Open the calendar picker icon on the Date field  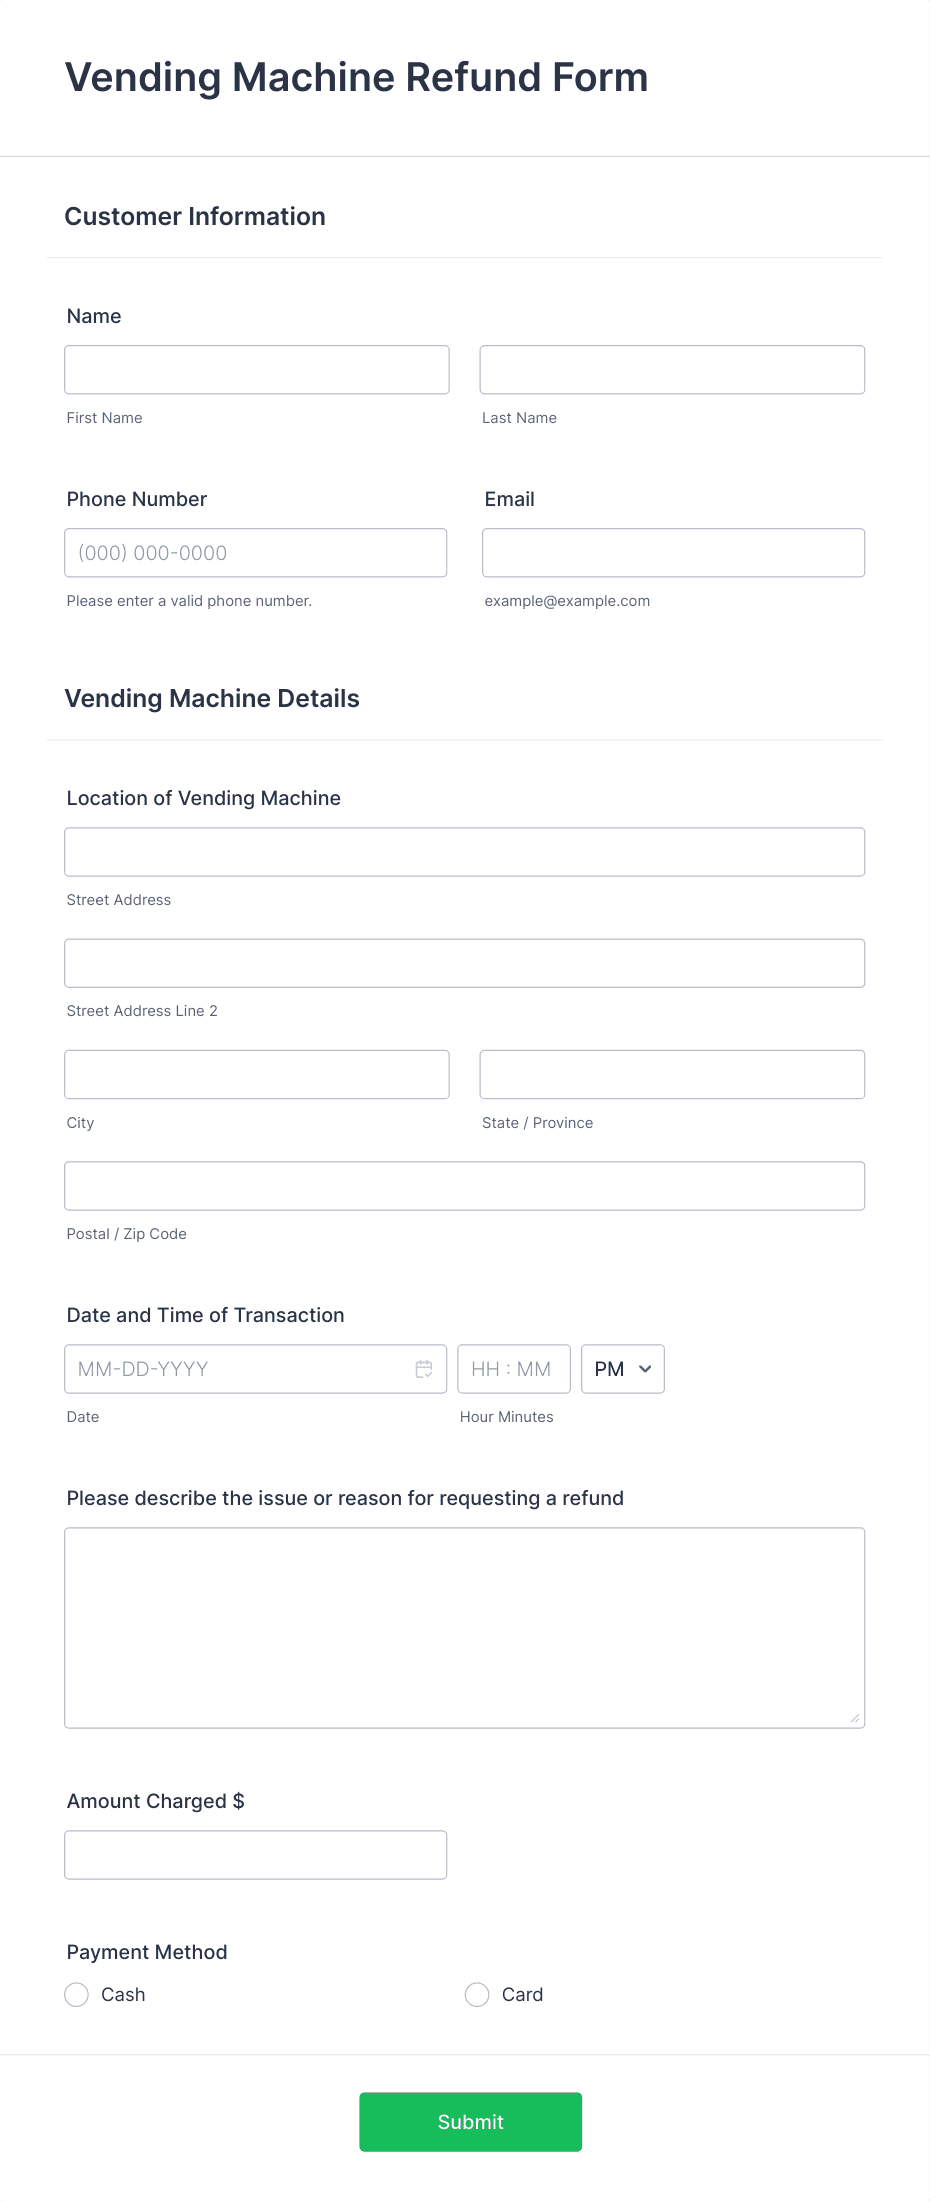pyautogui.click(x=423, y=1368)
